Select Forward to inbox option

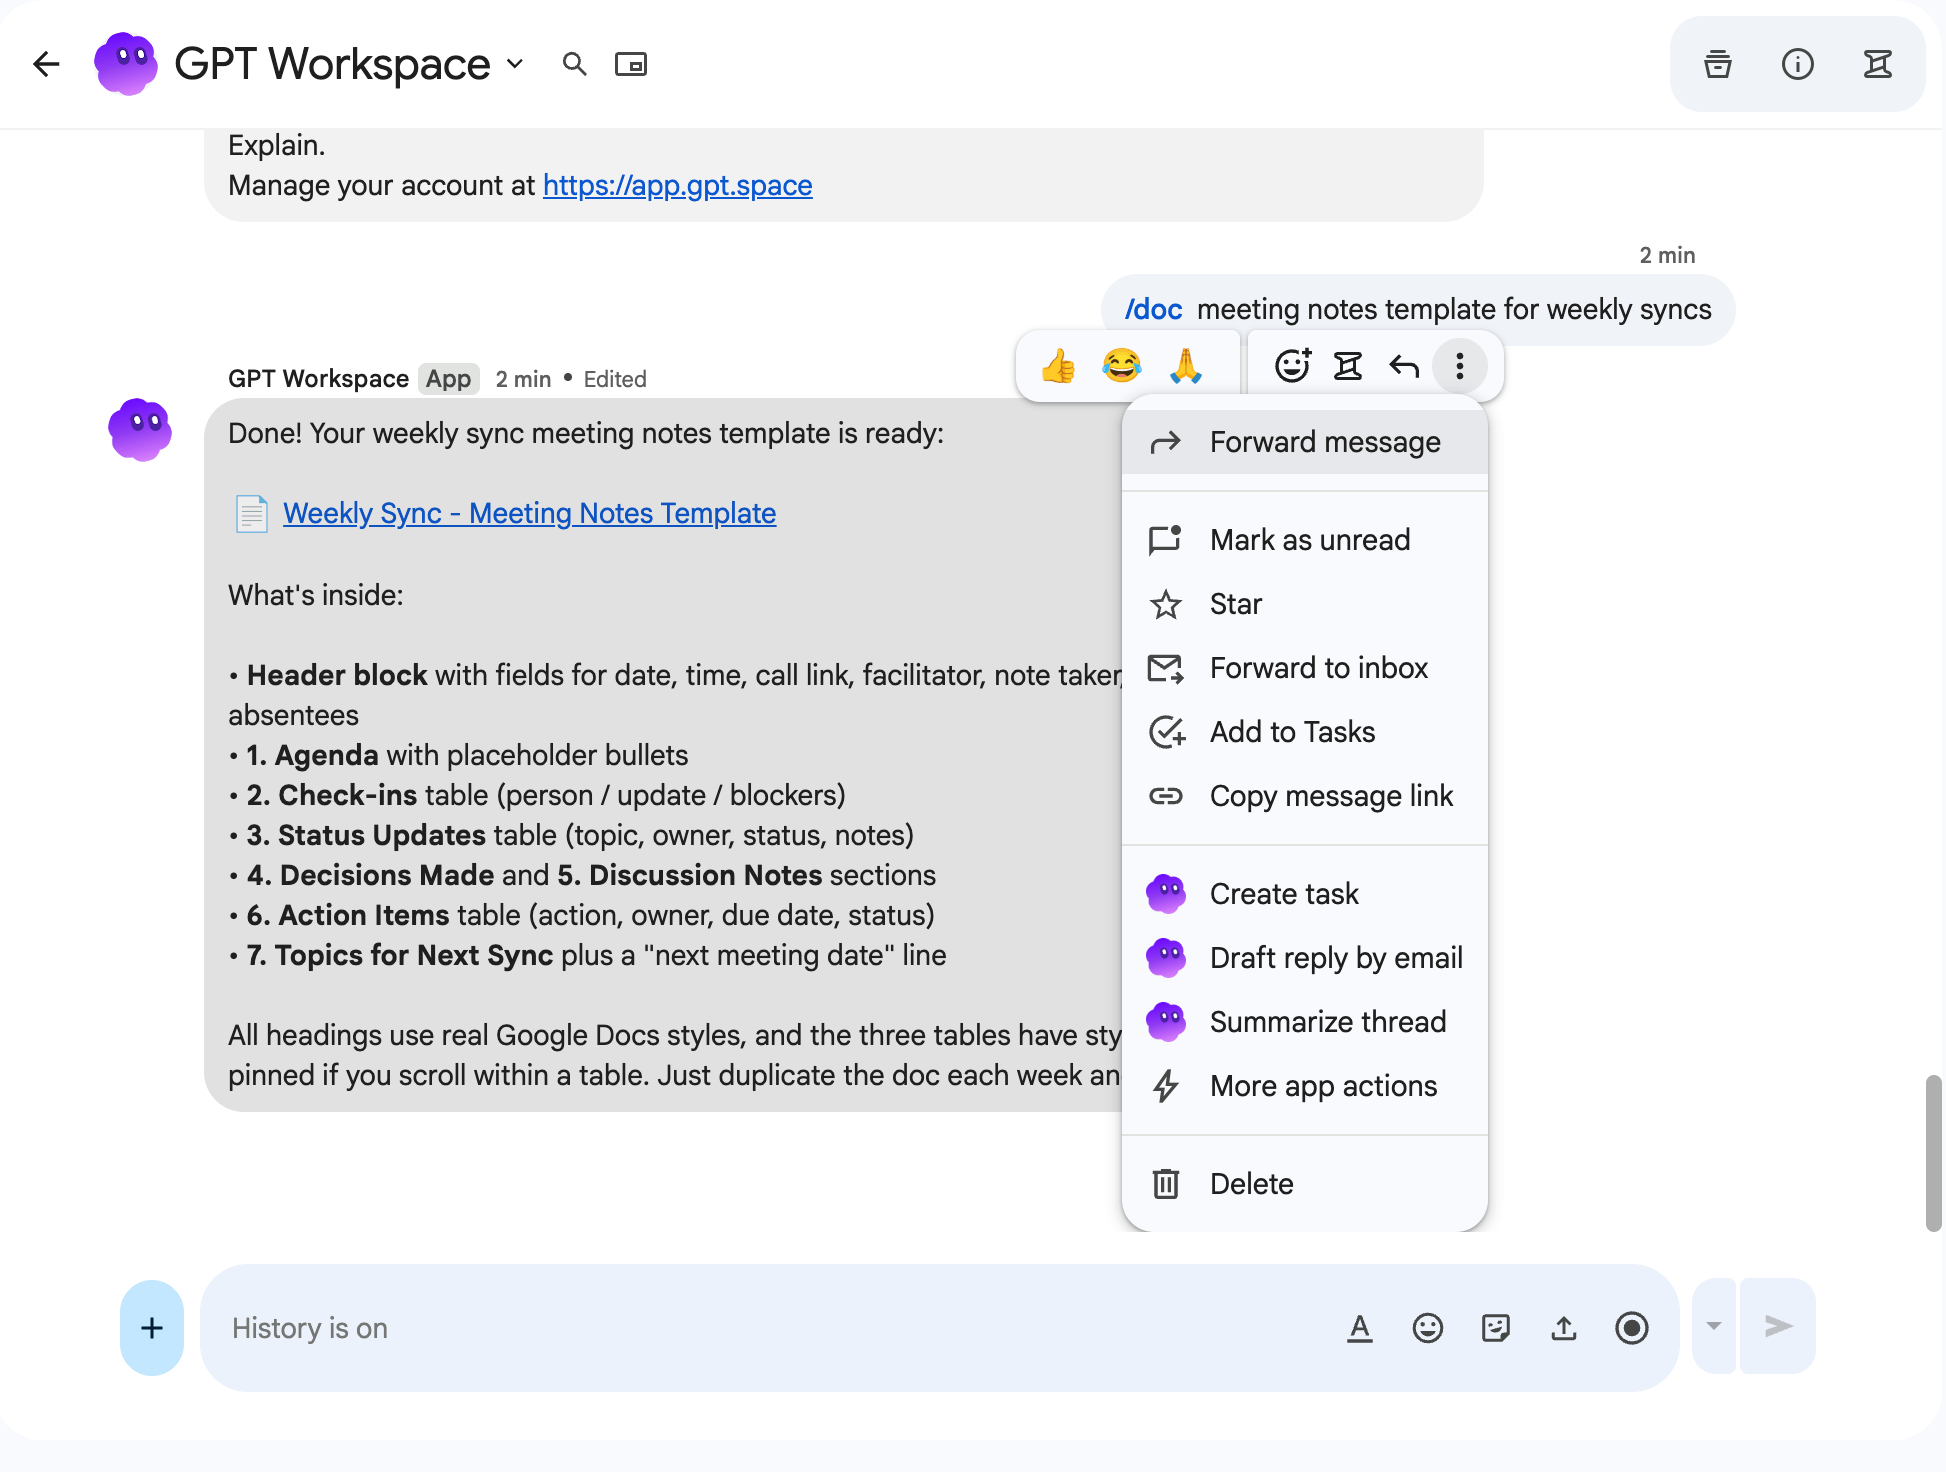(x=1305, y=668)
